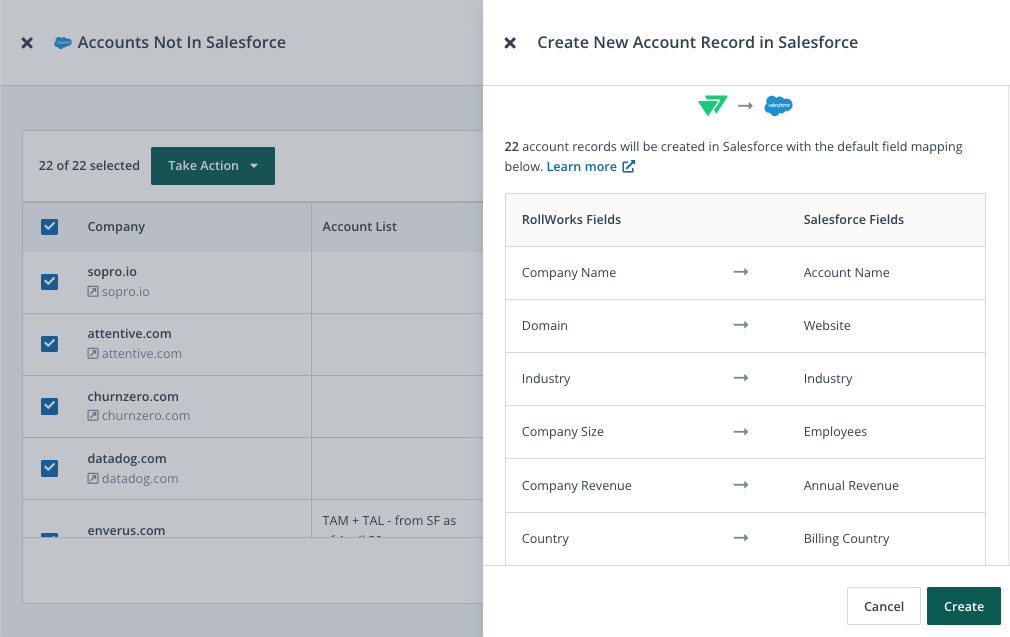The height and width of the screenshot is (637, 1010).
Task: Uncheck the sopro.io row checkbox
Action: pos(50,282)
